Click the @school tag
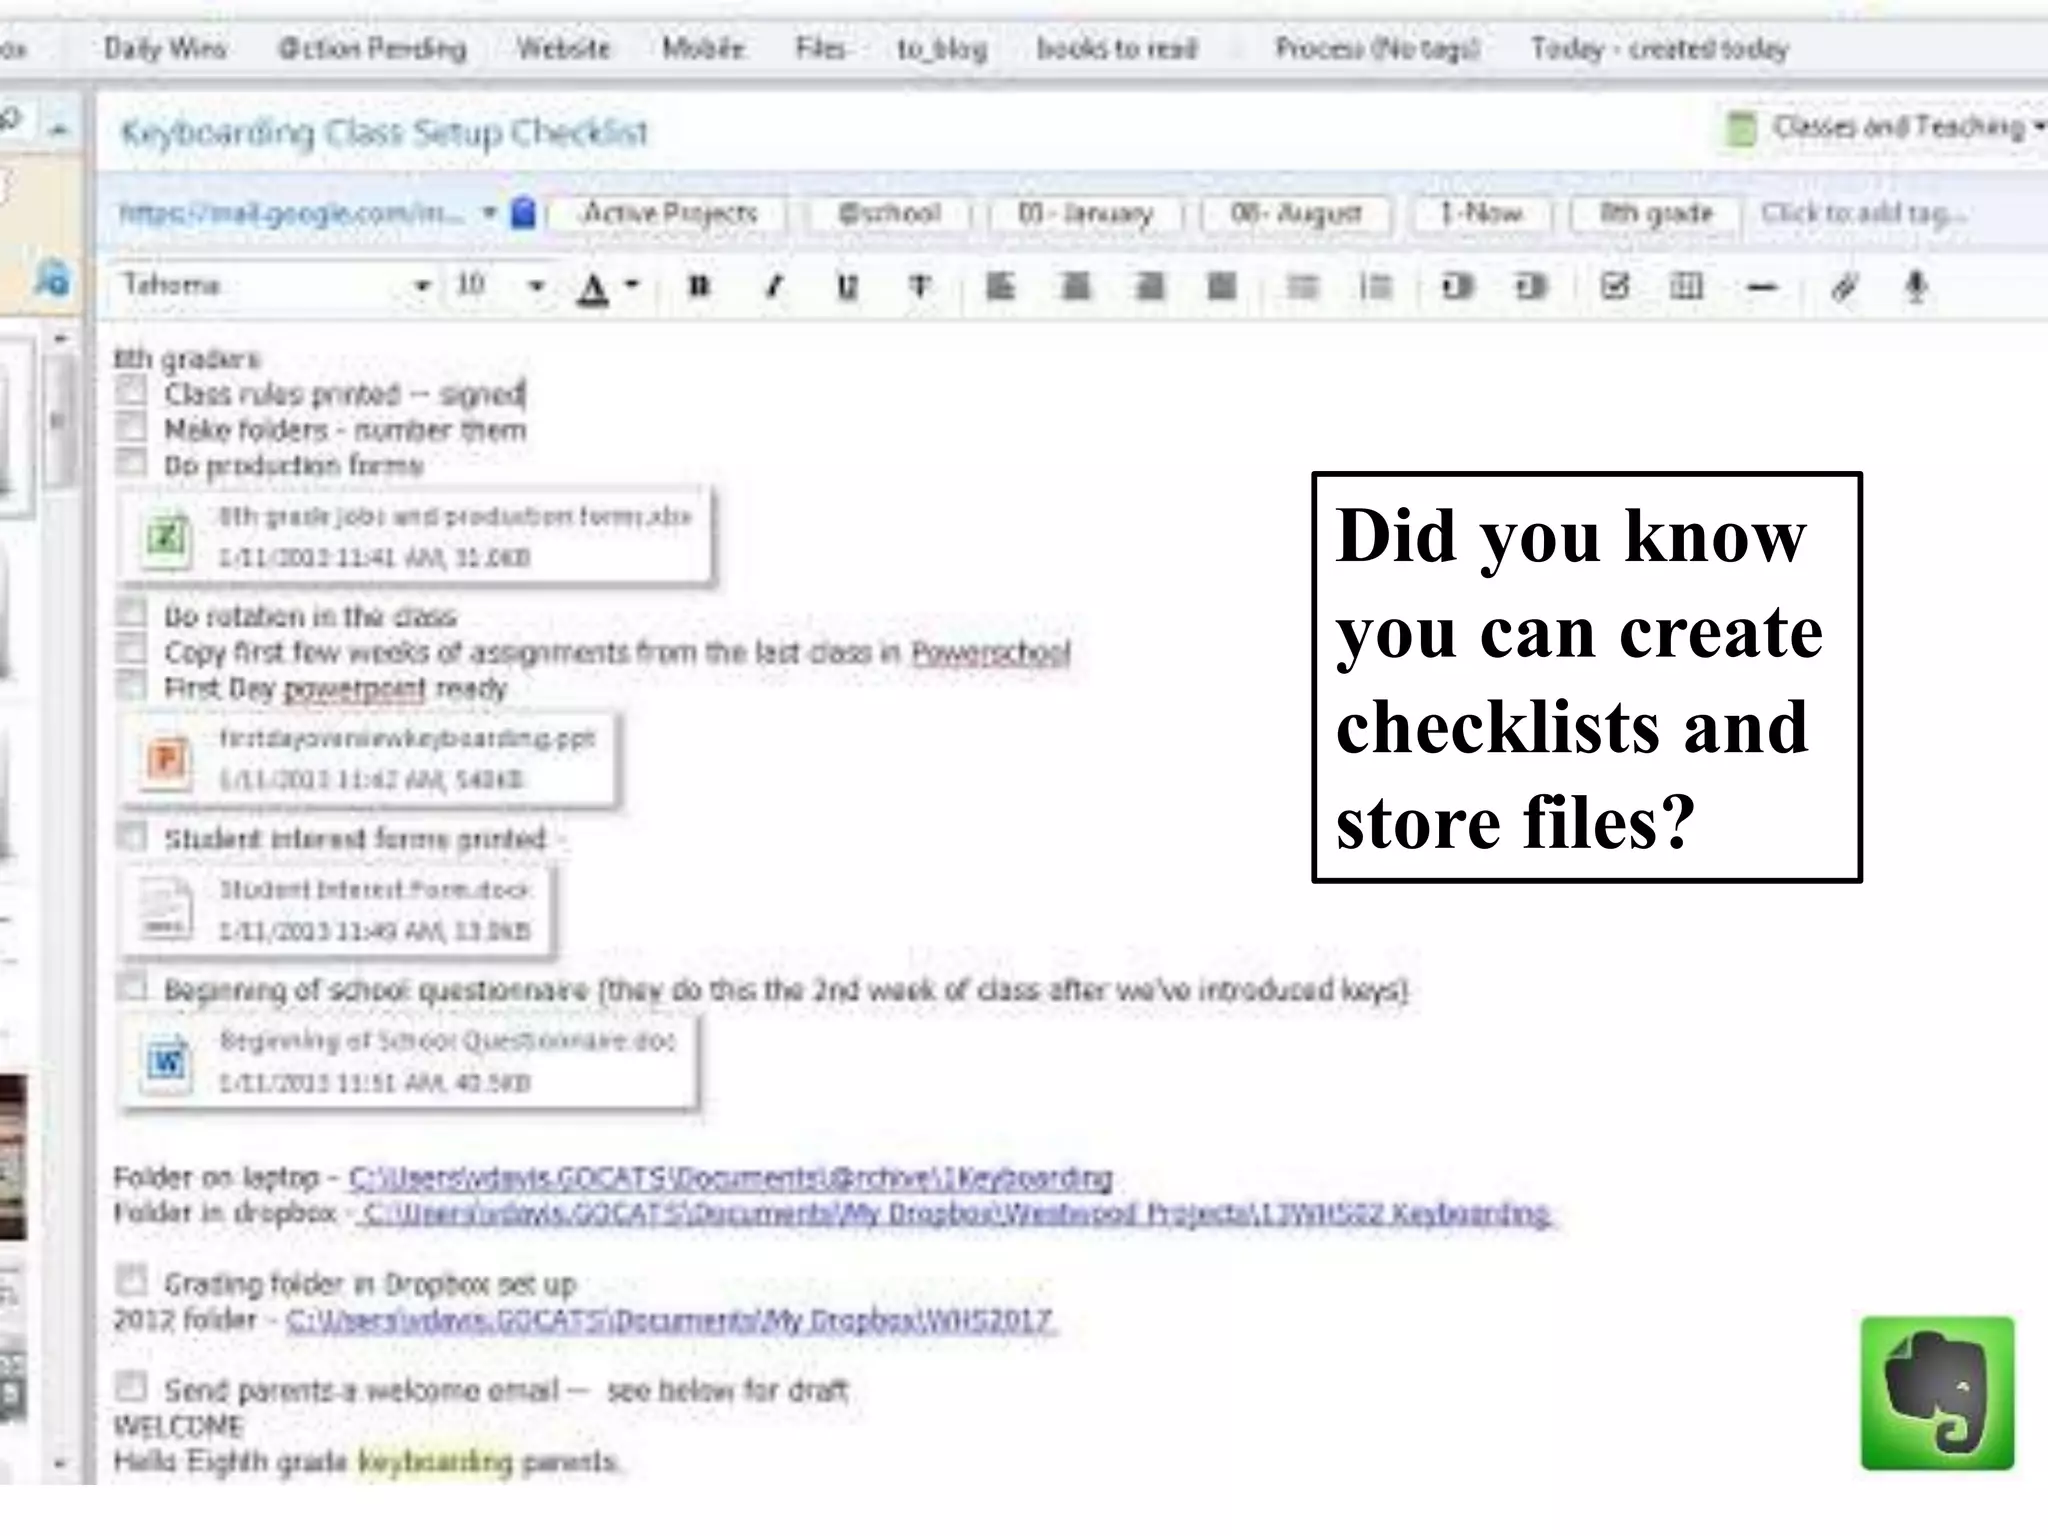The height and width of the screenshot is (1536, 2048). [x=888, y=213]
